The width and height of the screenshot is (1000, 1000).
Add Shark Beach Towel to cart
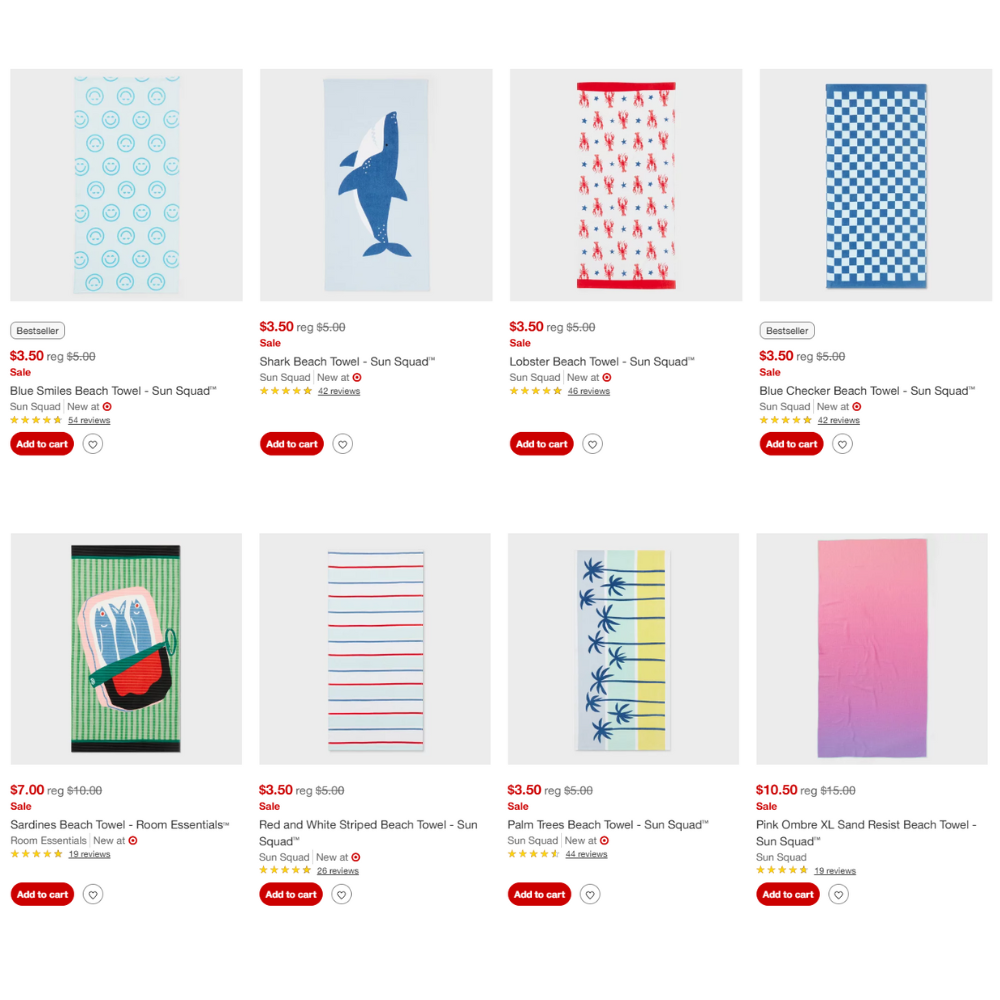coord(291,444)
